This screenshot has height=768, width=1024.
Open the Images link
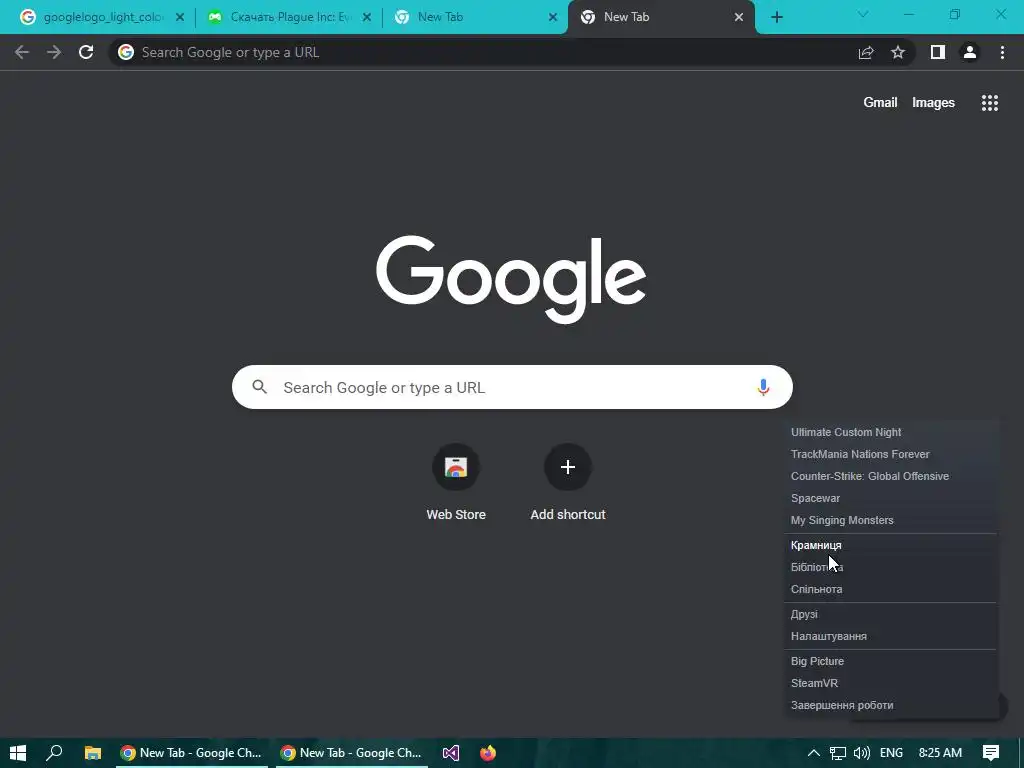pyautogui.click(x=933, y=103)
